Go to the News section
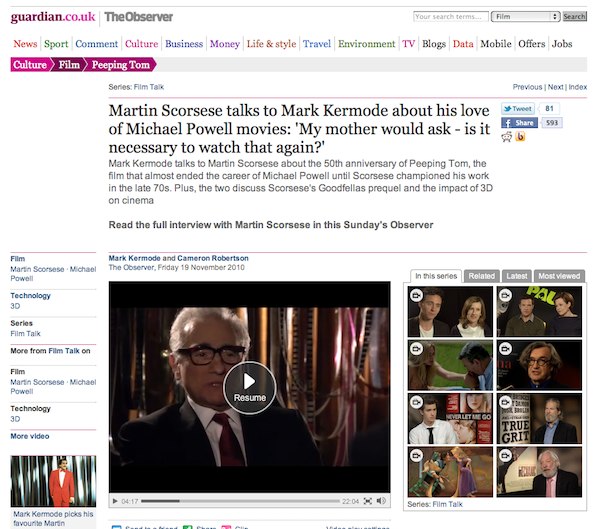 point(25,44)
